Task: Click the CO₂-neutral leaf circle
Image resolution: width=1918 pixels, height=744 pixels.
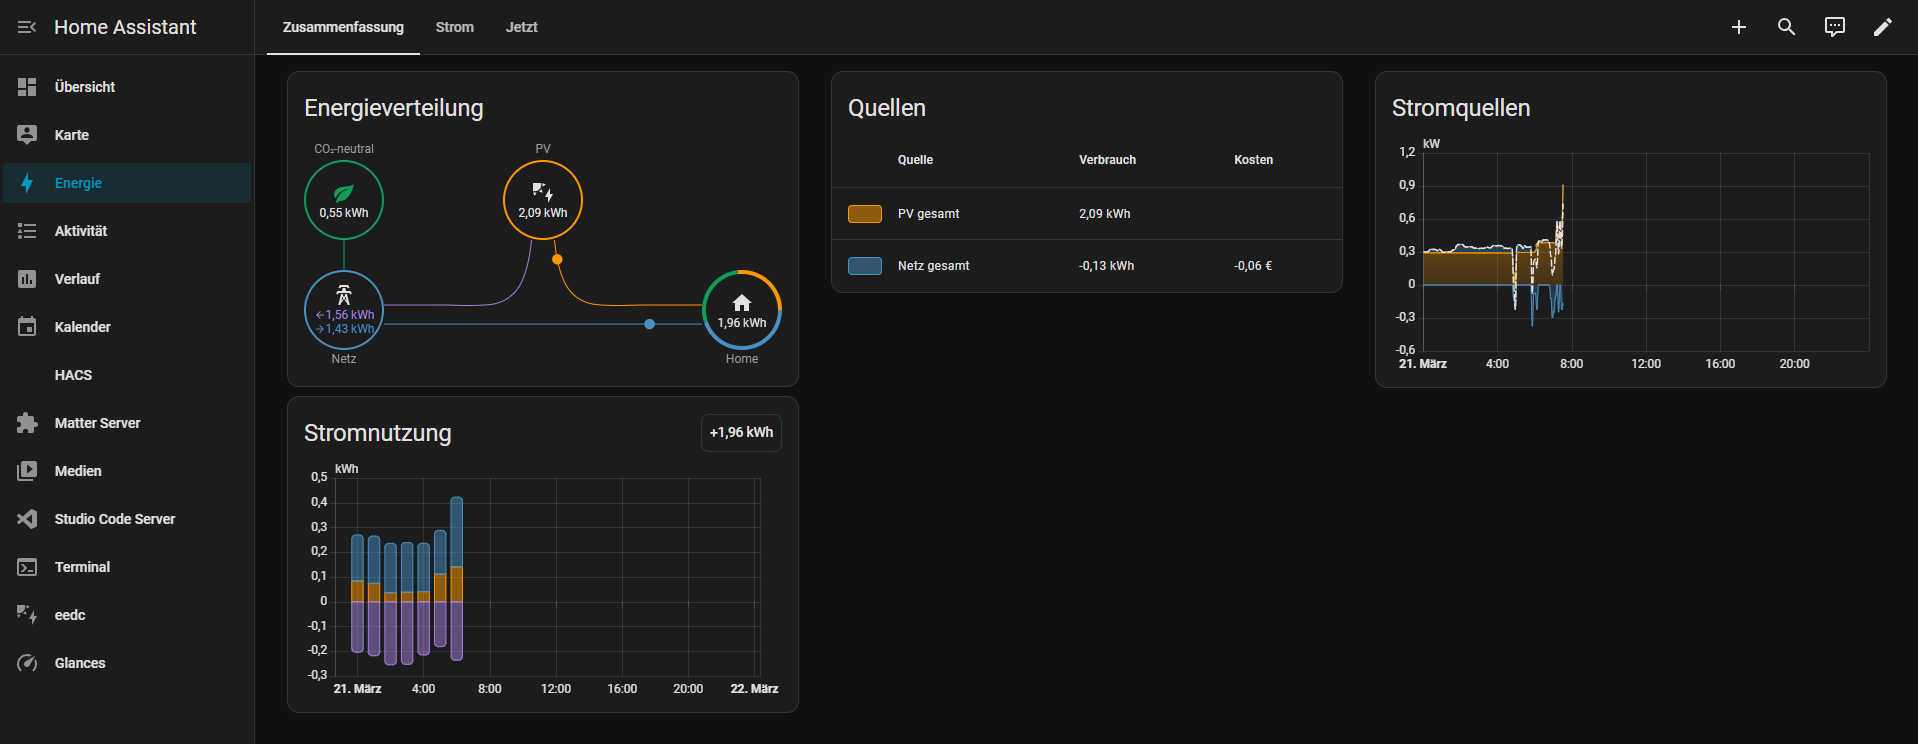Action: click(343, 201)
